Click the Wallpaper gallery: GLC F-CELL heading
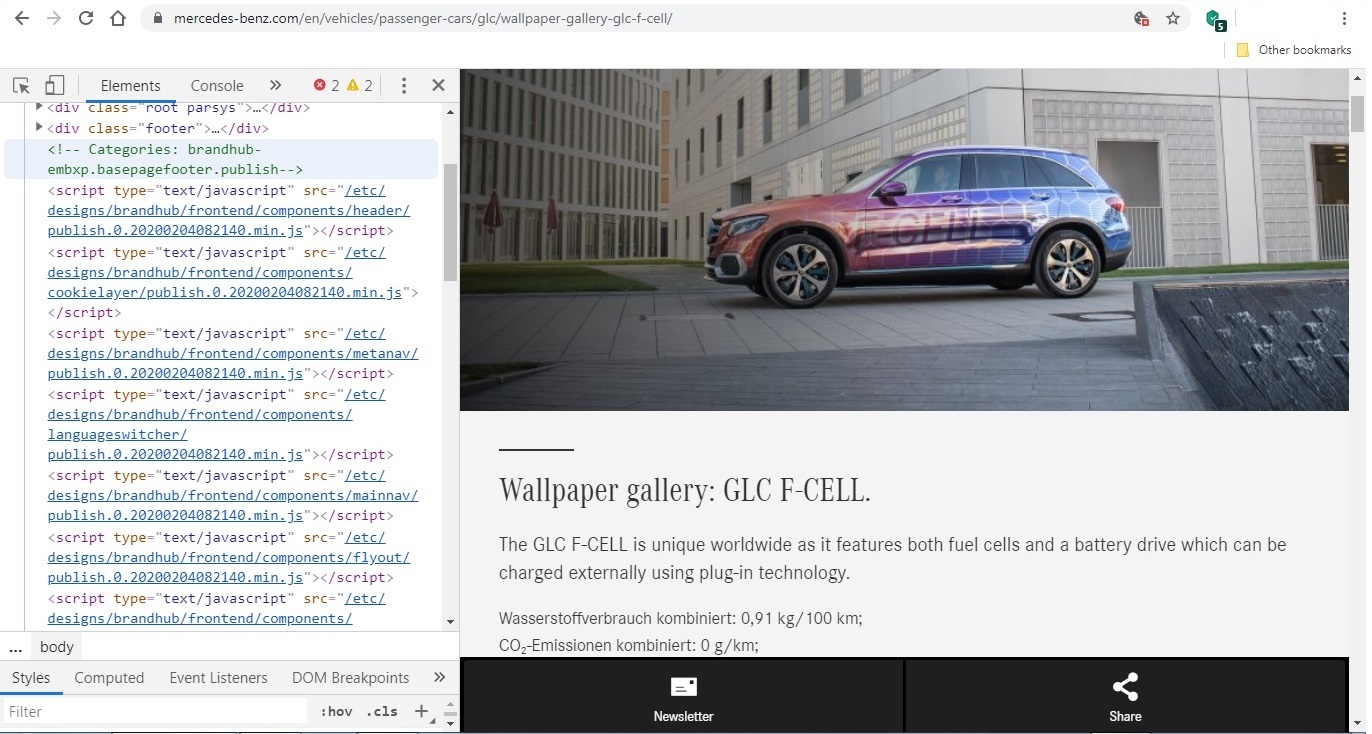This screenshot has width=1372, height=734. [685, 491]
